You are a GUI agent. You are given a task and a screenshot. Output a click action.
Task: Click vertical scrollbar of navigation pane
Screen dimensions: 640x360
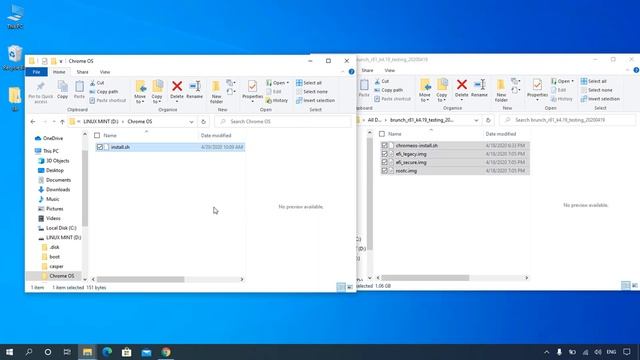[x=85, y=188]
